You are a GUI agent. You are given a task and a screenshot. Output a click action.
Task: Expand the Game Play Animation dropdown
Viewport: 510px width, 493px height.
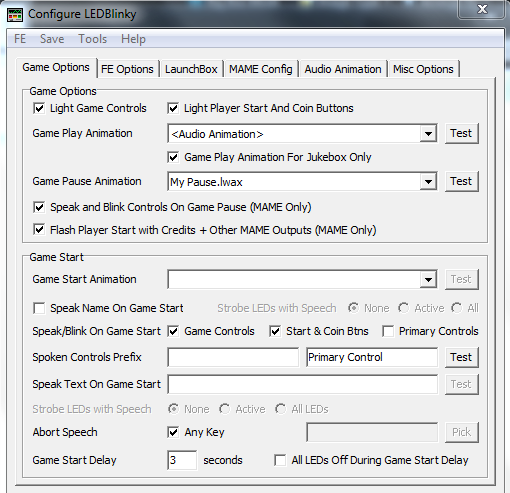tap(428, 134)
